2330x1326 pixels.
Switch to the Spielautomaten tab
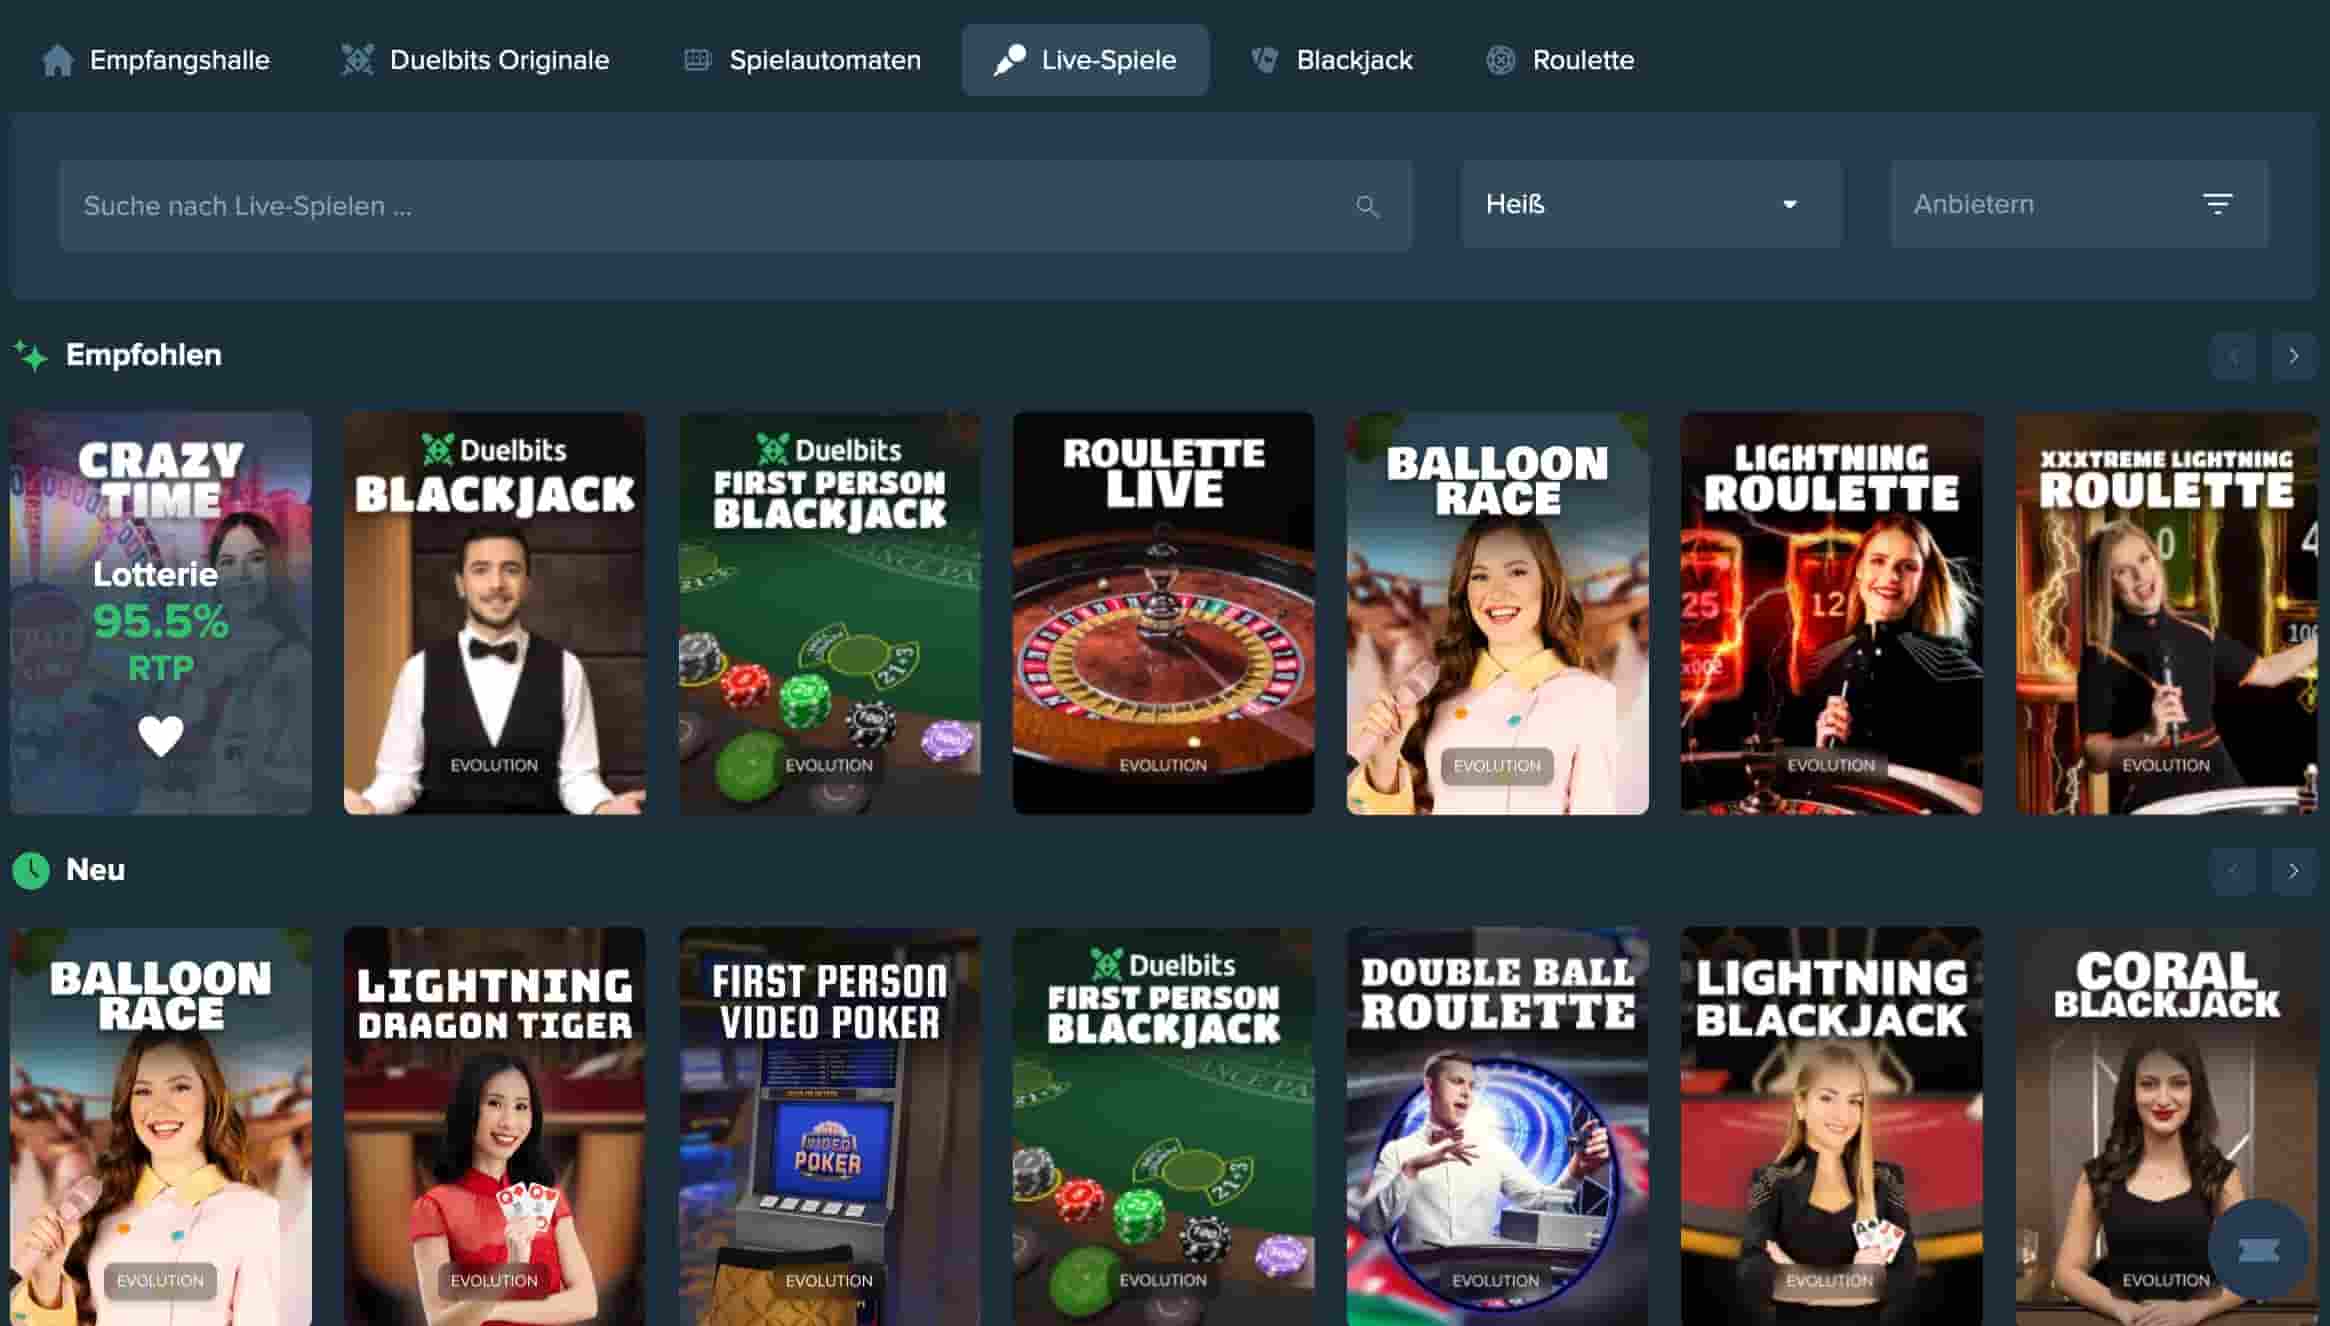tap(825, 59)
